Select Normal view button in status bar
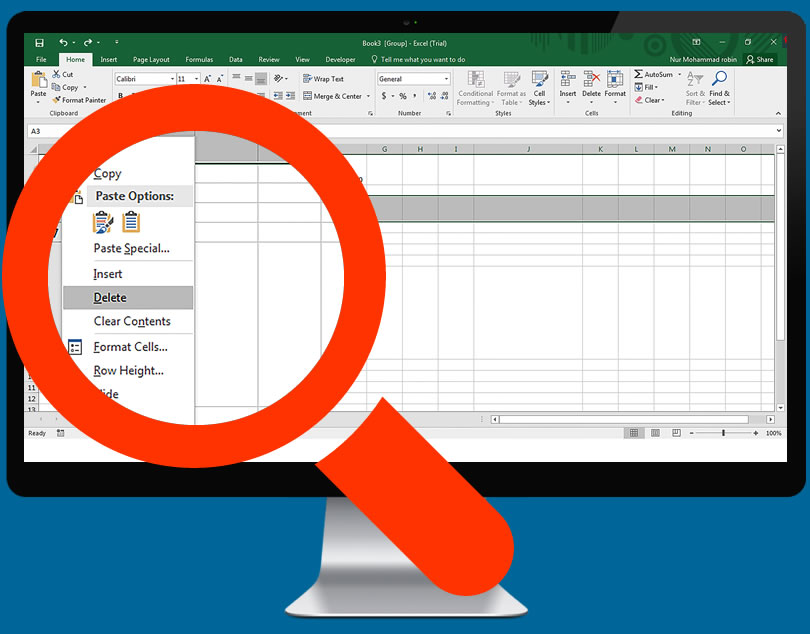Viewport: 810px width, 634px height. (634, 433)
